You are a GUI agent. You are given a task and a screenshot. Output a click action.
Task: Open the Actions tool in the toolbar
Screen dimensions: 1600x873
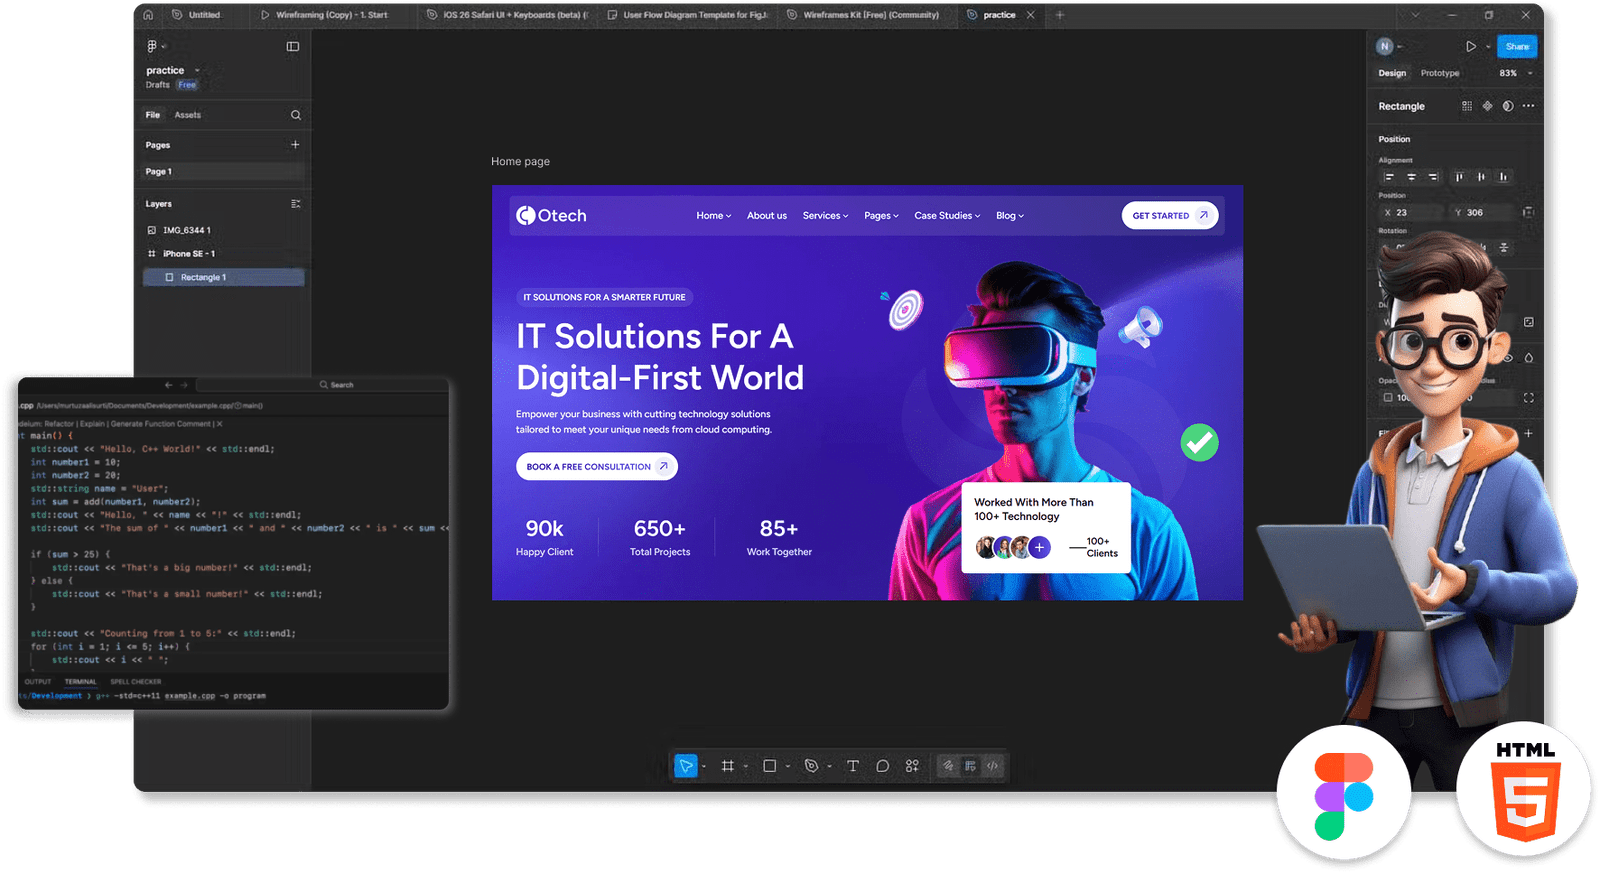click(912, 766)
